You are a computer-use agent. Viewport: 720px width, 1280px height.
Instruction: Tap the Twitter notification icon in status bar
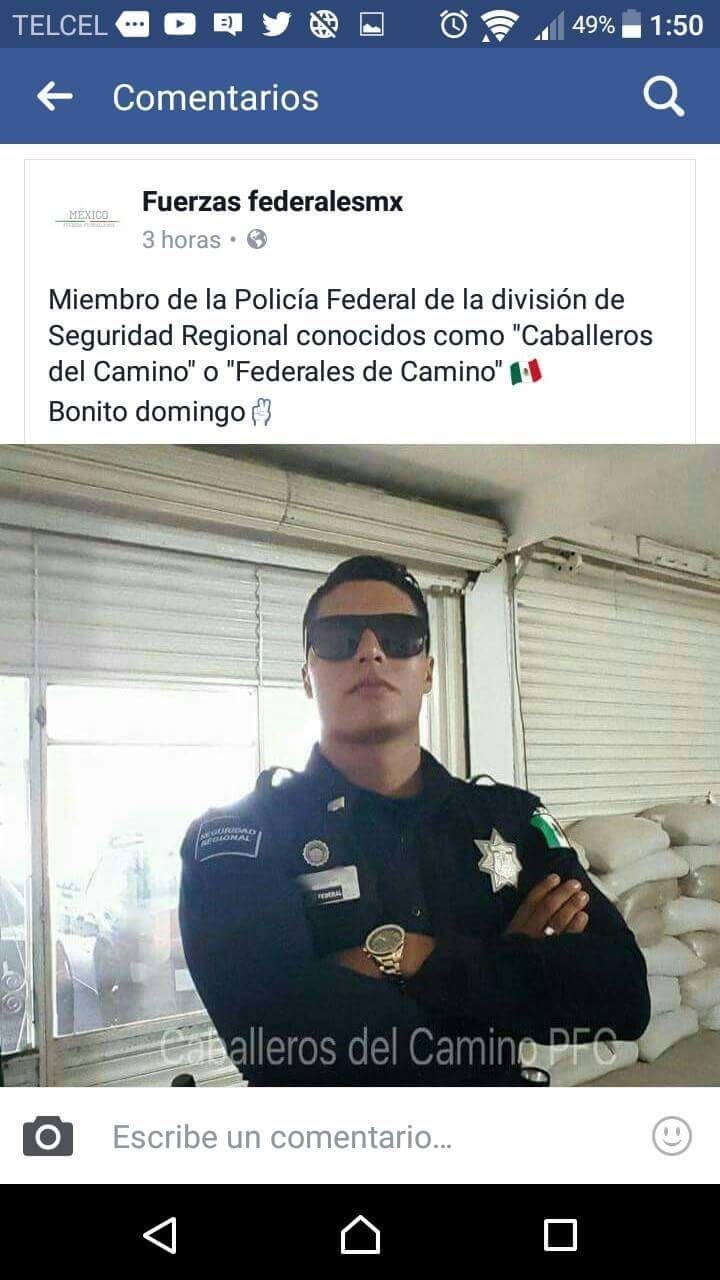276,24
